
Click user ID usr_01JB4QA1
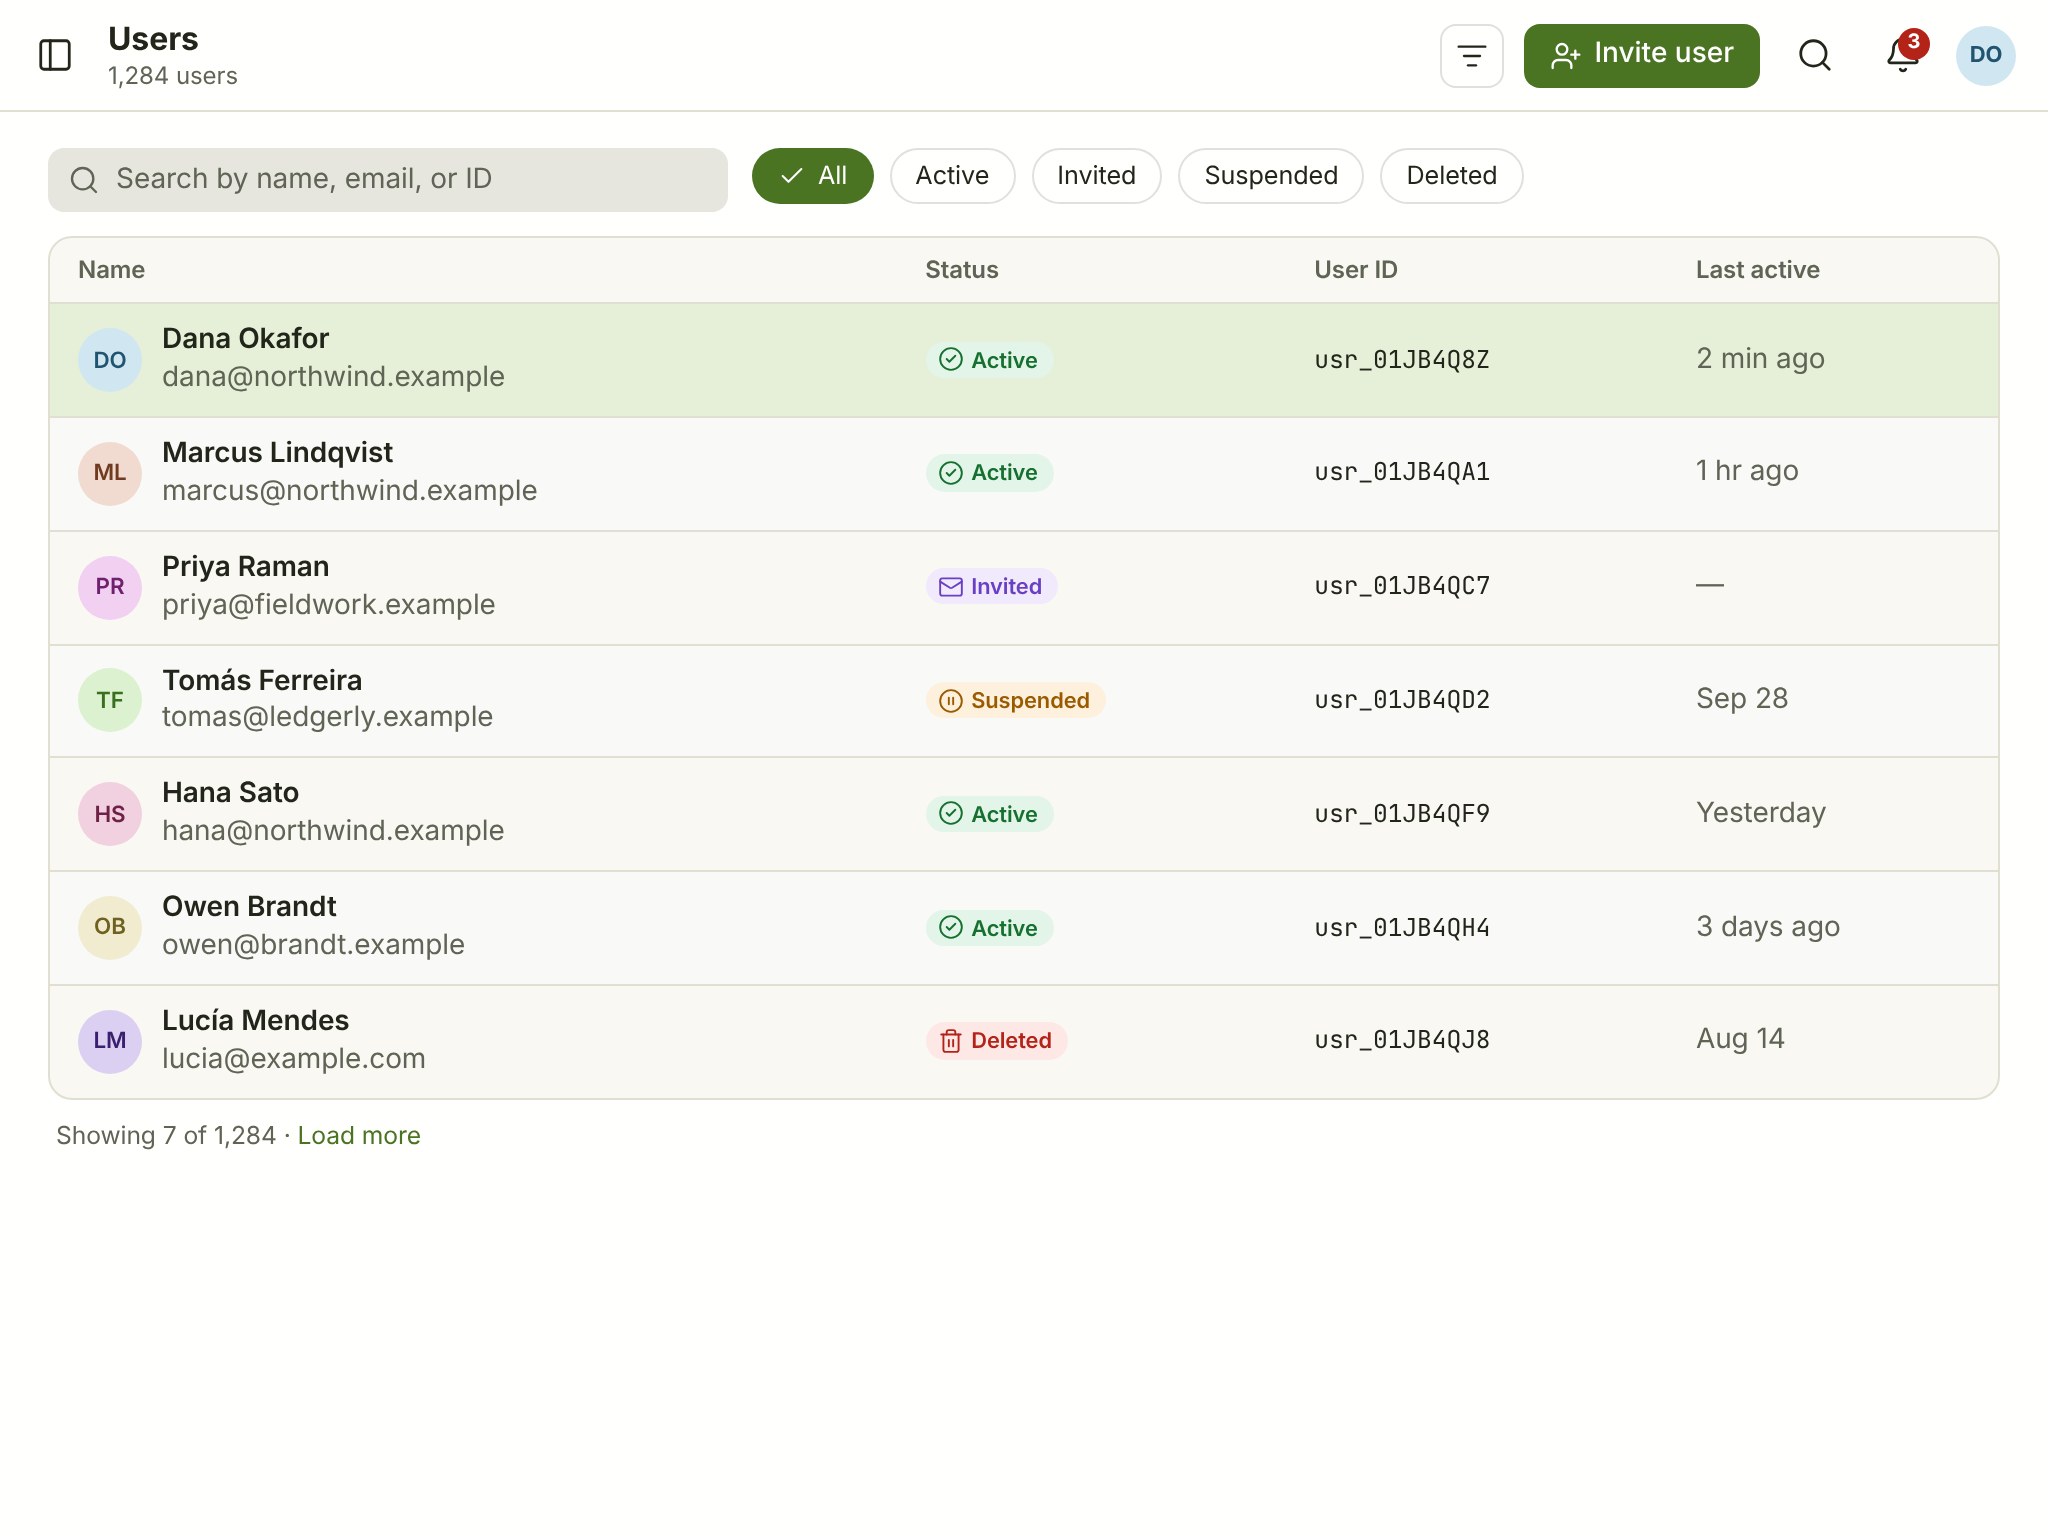(x=1402, y=472)
